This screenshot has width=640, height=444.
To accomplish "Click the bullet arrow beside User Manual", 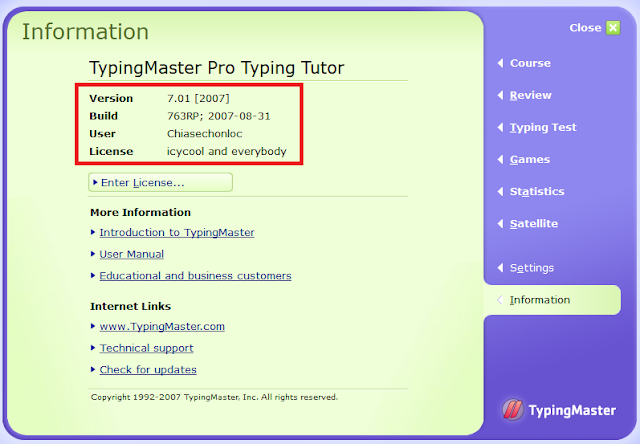I will (93, 254).
